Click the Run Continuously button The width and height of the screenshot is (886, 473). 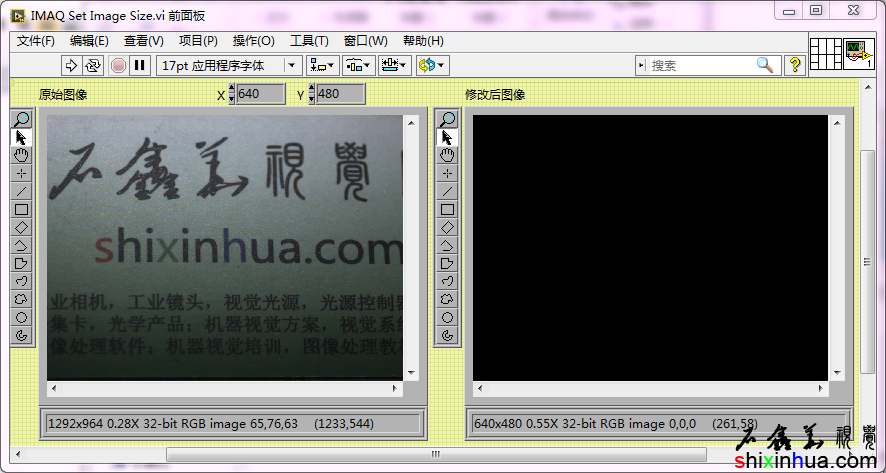[x=93, y=65]
